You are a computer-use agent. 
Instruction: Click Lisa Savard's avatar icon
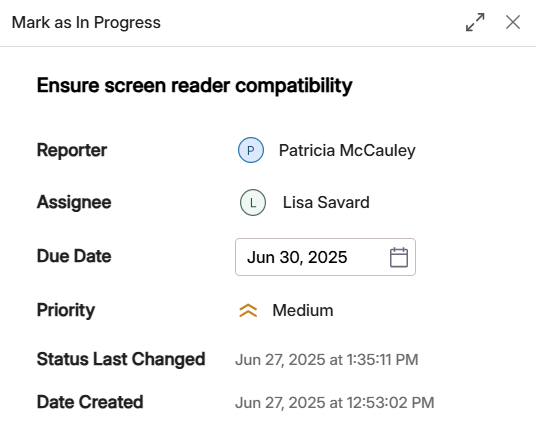coord(253,202)
